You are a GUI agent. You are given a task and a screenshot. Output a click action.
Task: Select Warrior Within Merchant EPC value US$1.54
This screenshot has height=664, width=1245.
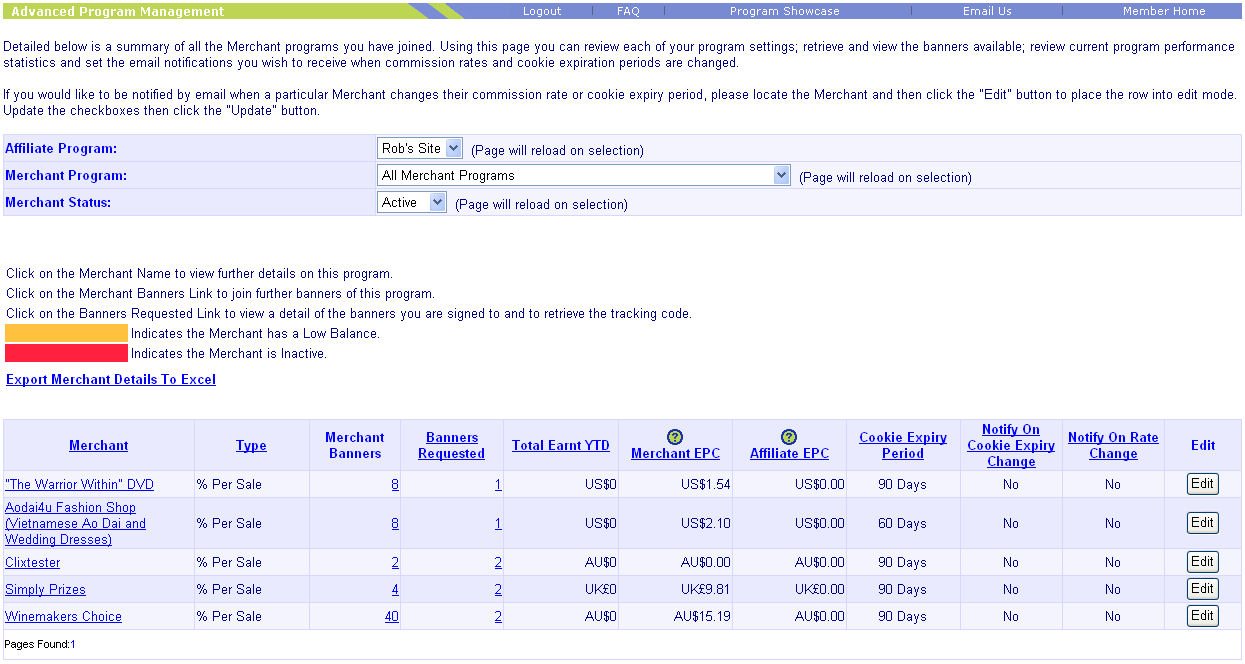pos(706,484)
